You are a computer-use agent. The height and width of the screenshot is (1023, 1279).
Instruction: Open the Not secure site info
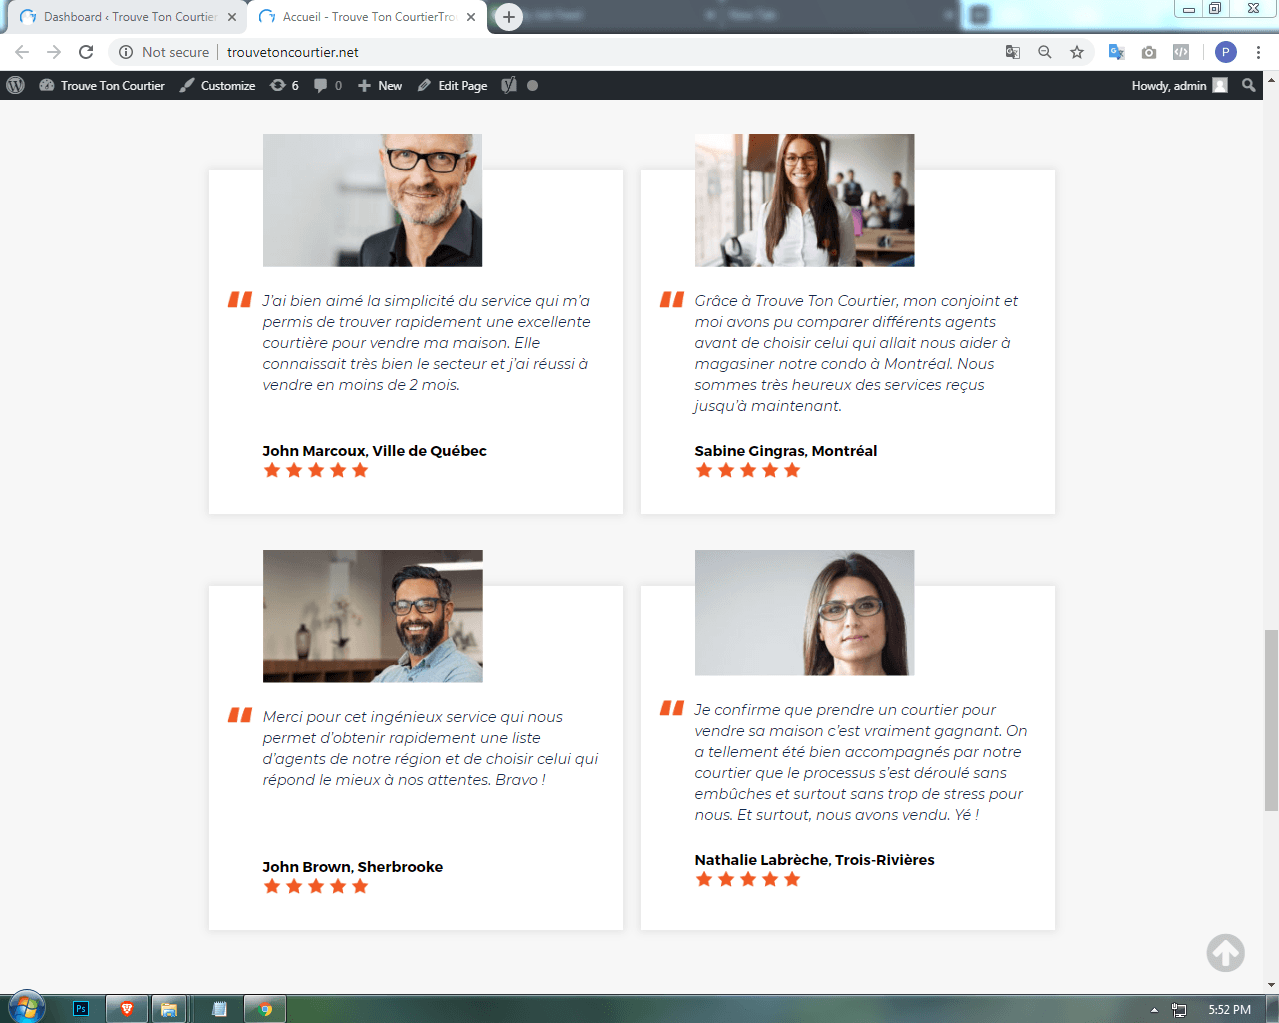(164, 52)
